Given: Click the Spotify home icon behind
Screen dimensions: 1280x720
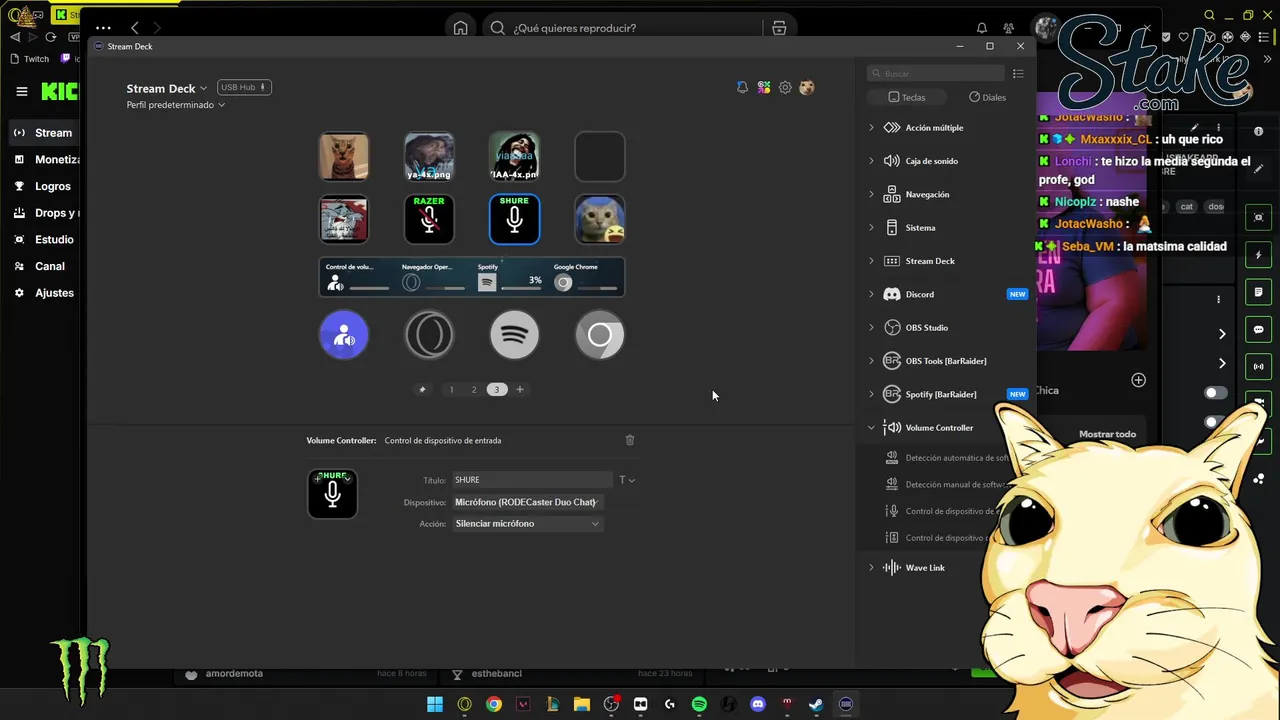Looking at the screenshot, I should [460, 28].
